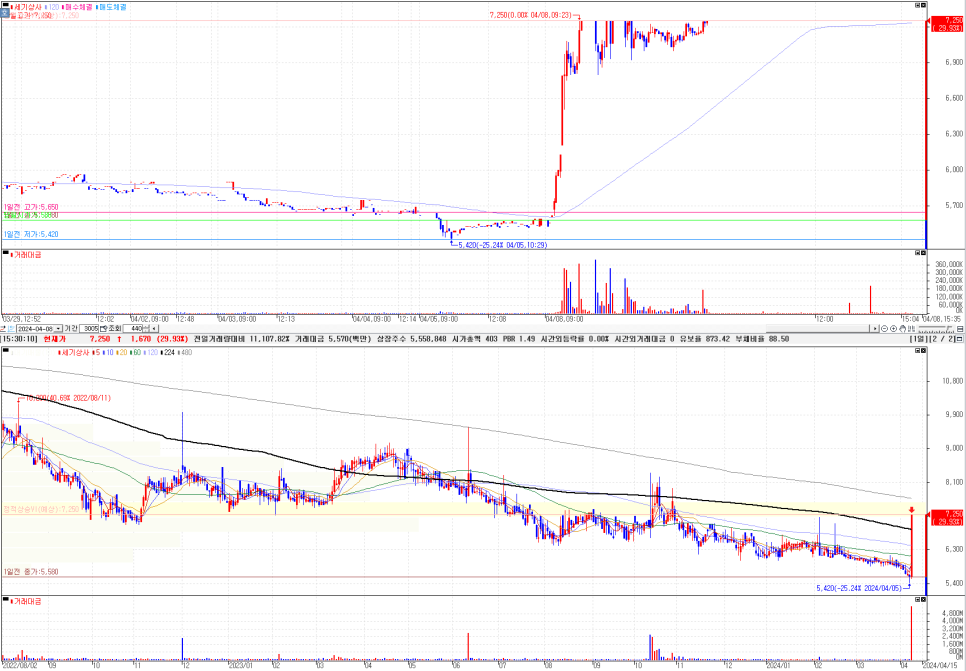Image resolution: width=966 pixels, height=671 pixels.
Task: Toggle the 224-day moving average legend on the daily chart
Action: 166,352
